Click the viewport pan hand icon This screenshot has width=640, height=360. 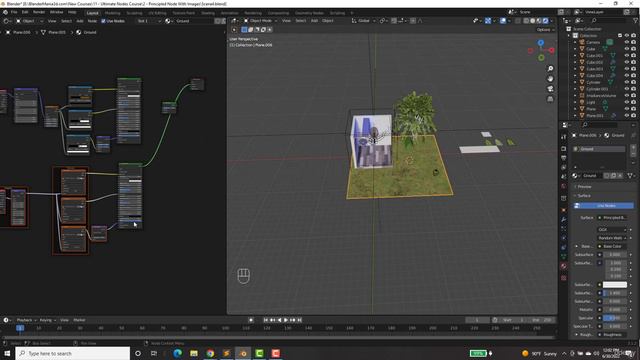tap(550, 79)
